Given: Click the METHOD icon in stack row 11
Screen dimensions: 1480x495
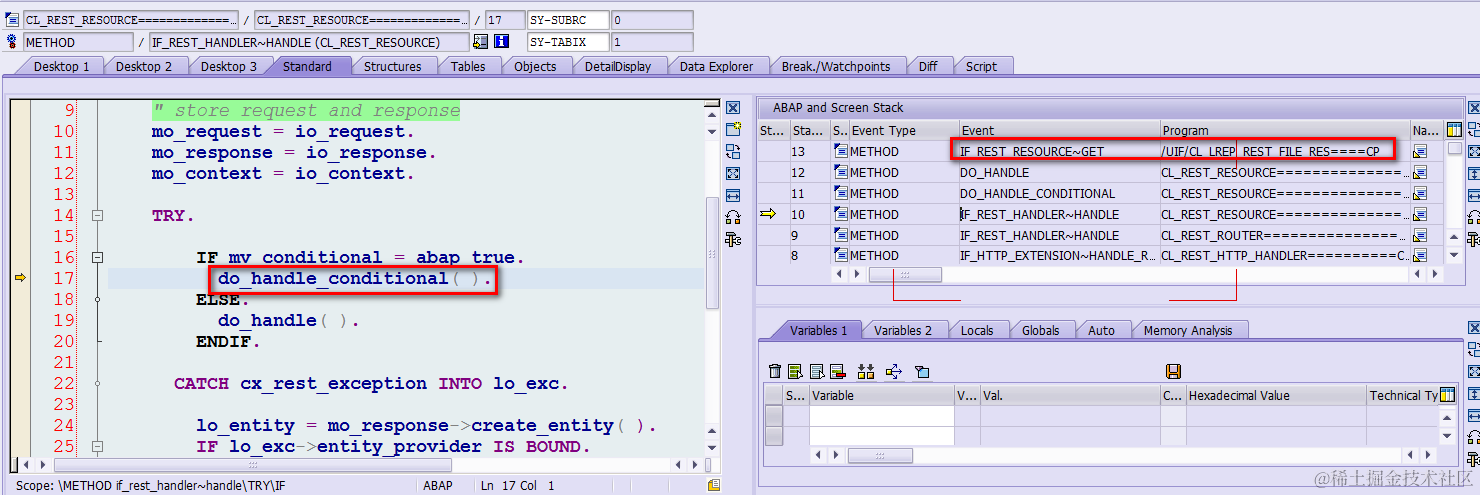Looking at the screenshot, I should 840,193.
